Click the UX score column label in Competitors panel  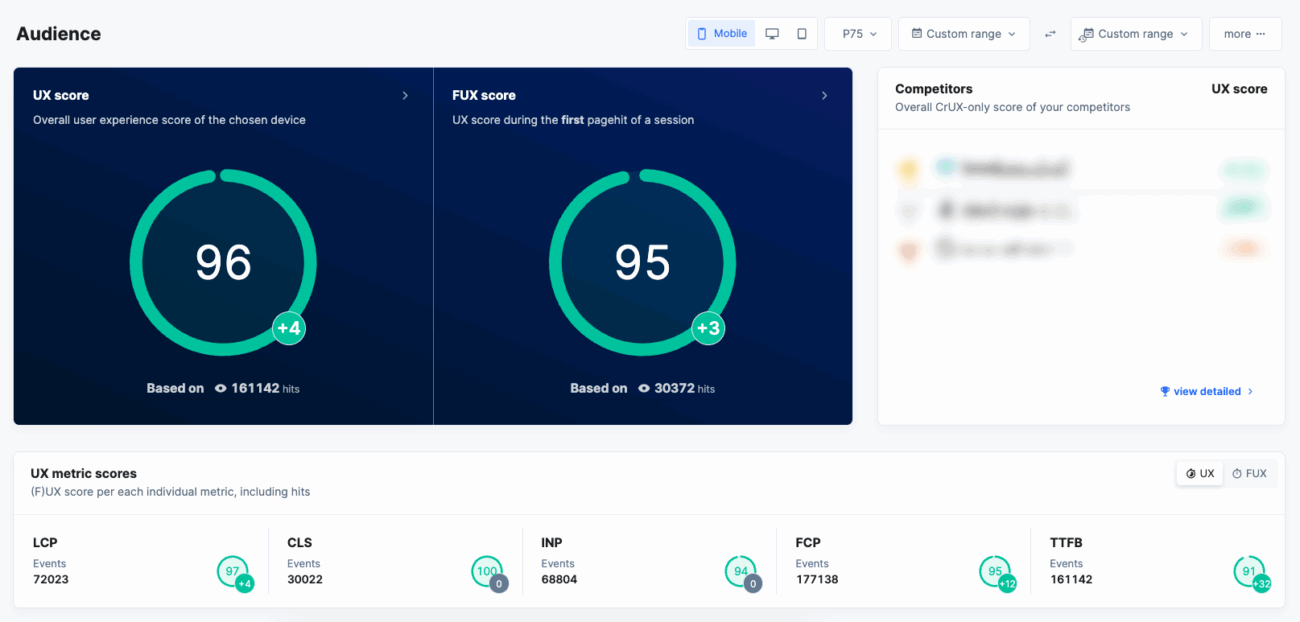(x=1239, y=89)
